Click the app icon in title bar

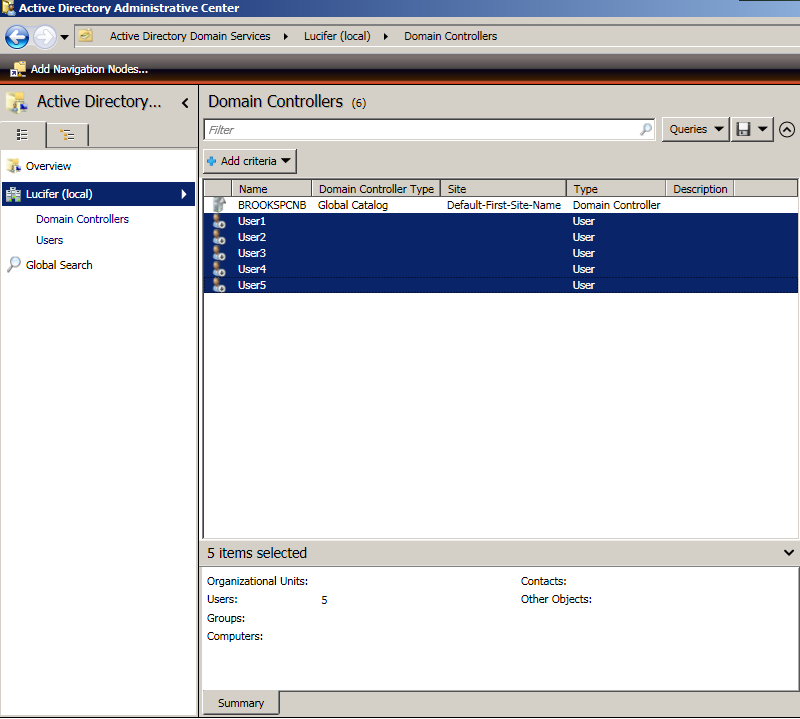[8, 8]
